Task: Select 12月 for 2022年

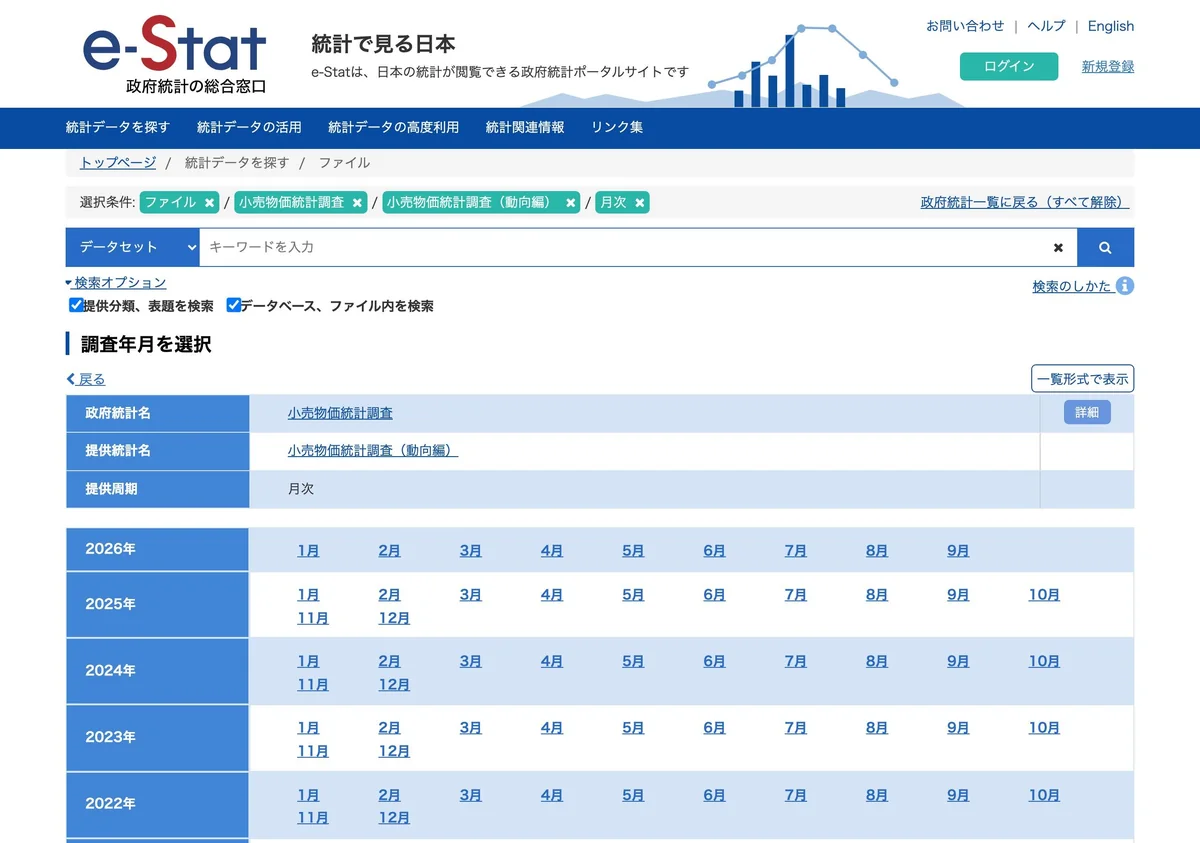Action: pyautogui.click(x=394, y=819)
